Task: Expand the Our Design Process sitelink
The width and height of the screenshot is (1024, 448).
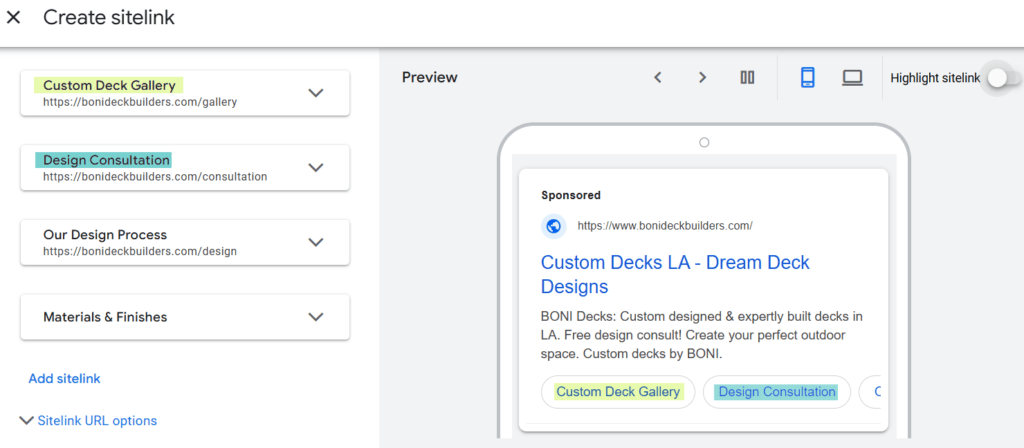Action: (316, 242)
